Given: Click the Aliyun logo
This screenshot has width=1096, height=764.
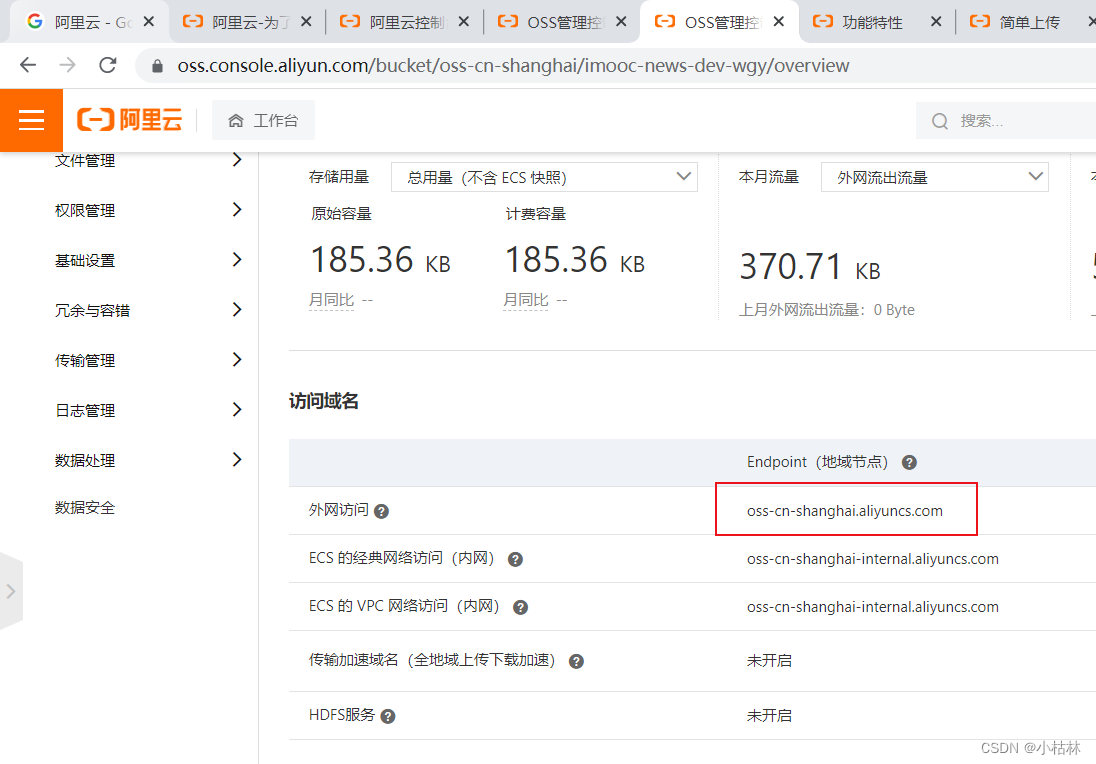Looking at the screenshot, I should click(x=129, y=120).
